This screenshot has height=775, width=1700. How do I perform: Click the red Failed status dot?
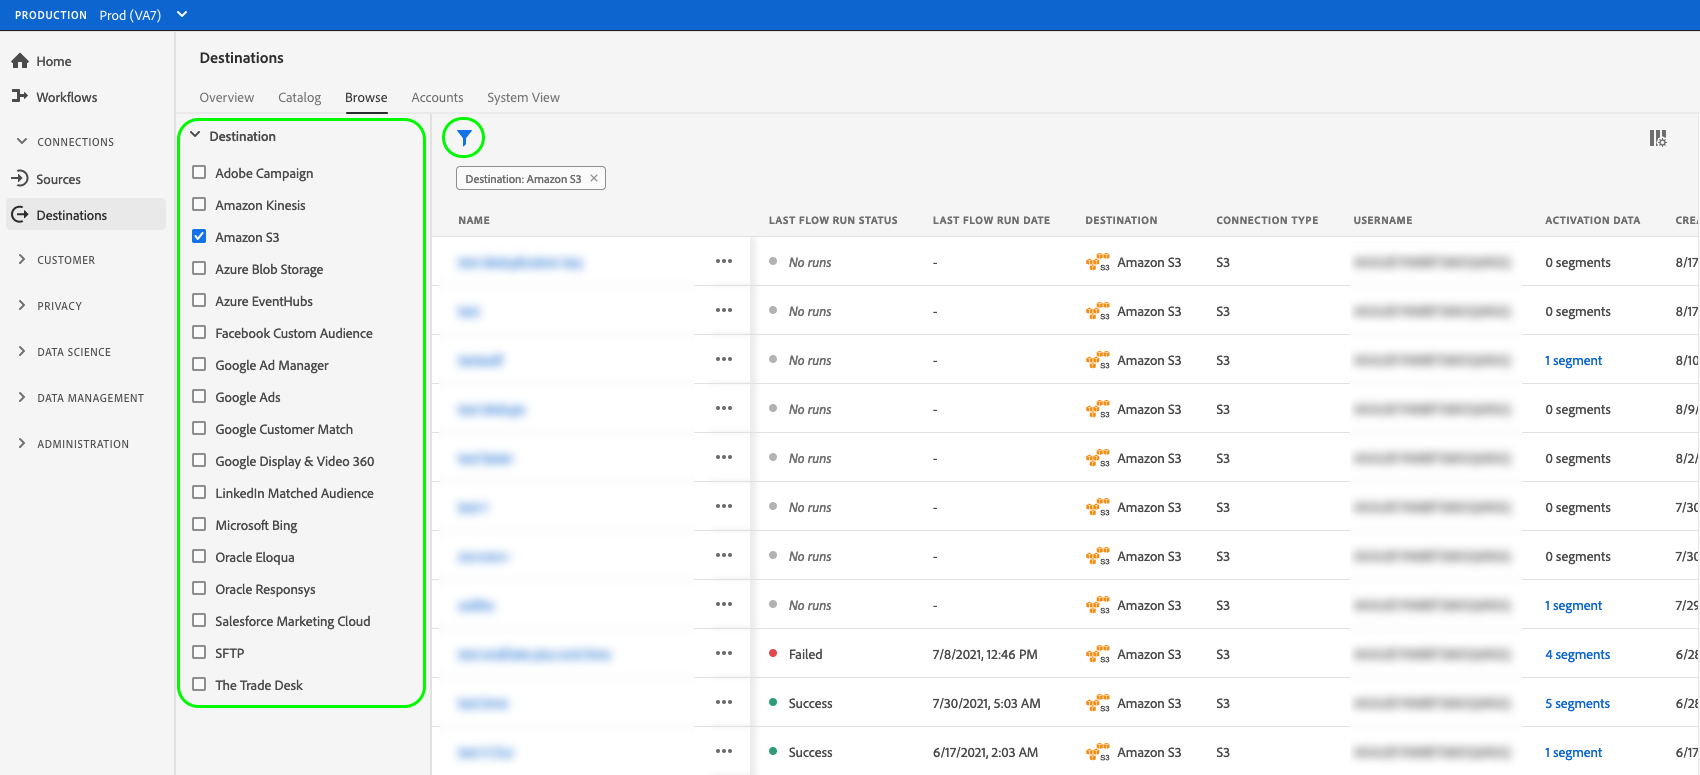point(773,653)
